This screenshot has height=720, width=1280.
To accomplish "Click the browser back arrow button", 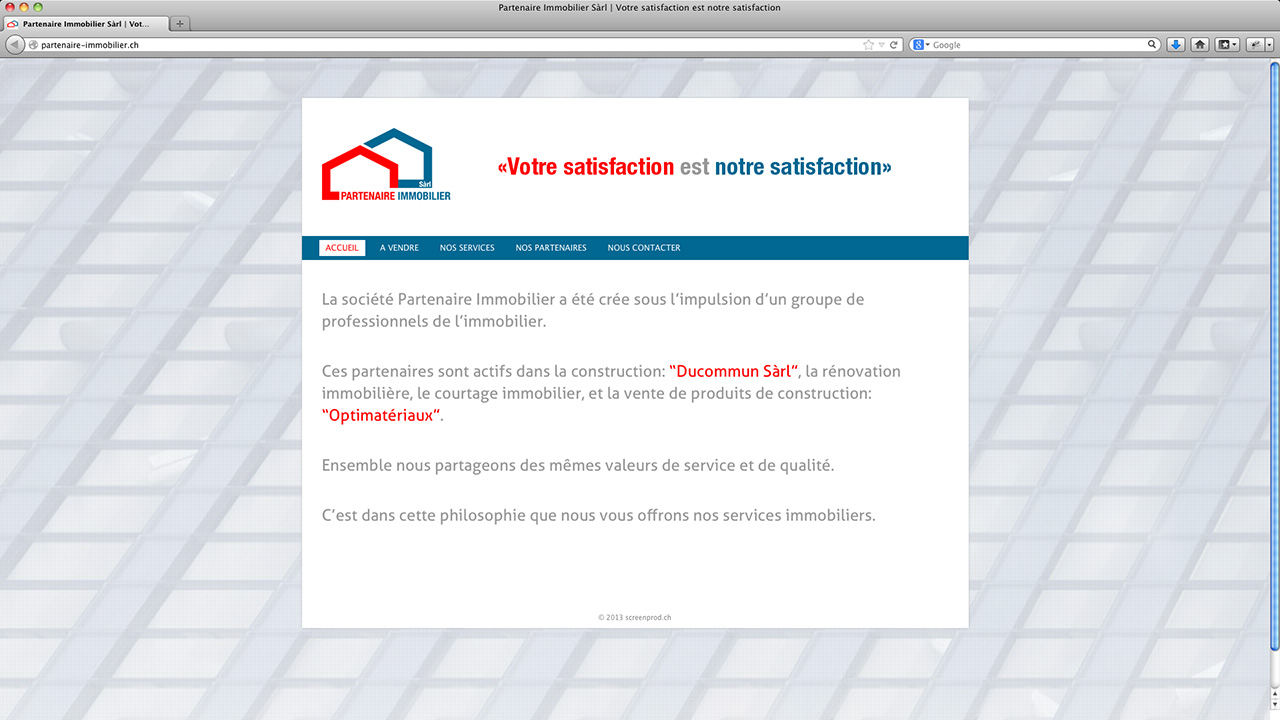I will tap(15, 45).
